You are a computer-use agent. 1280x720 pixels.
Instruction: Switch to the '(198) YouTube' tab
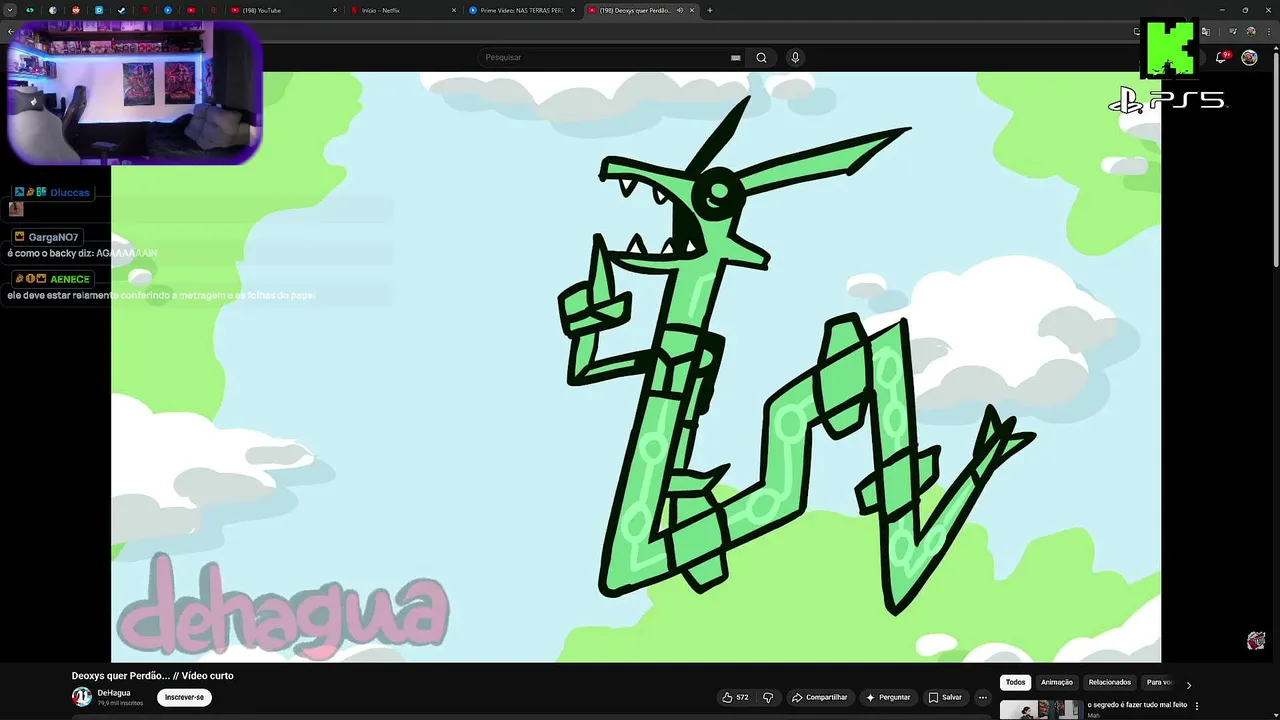coord(285,10)
